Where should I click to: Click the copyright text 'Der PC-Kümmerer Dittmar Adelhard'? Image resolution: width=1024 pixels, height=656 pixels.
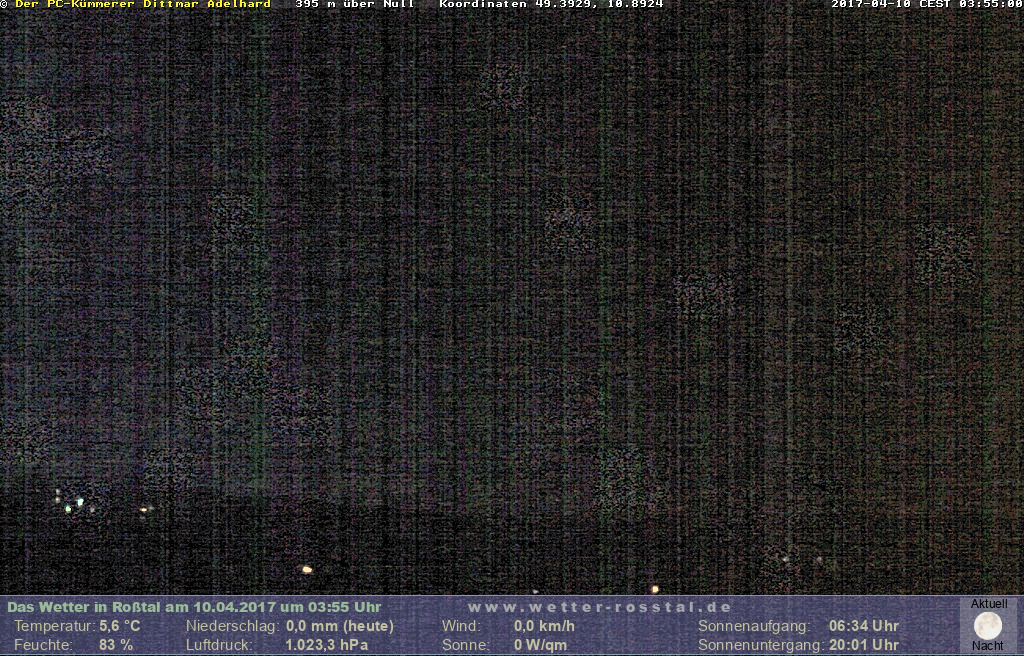coord(142,4)
